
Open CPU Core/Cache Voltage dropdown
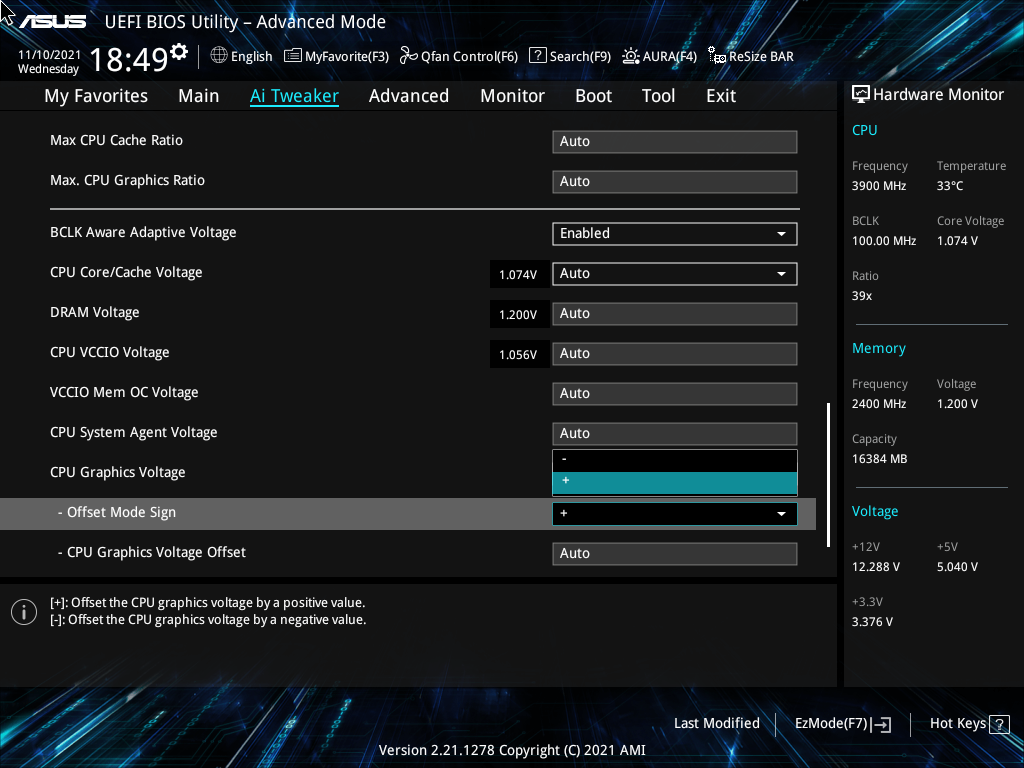pyautogui.click(x=675, y=274)
